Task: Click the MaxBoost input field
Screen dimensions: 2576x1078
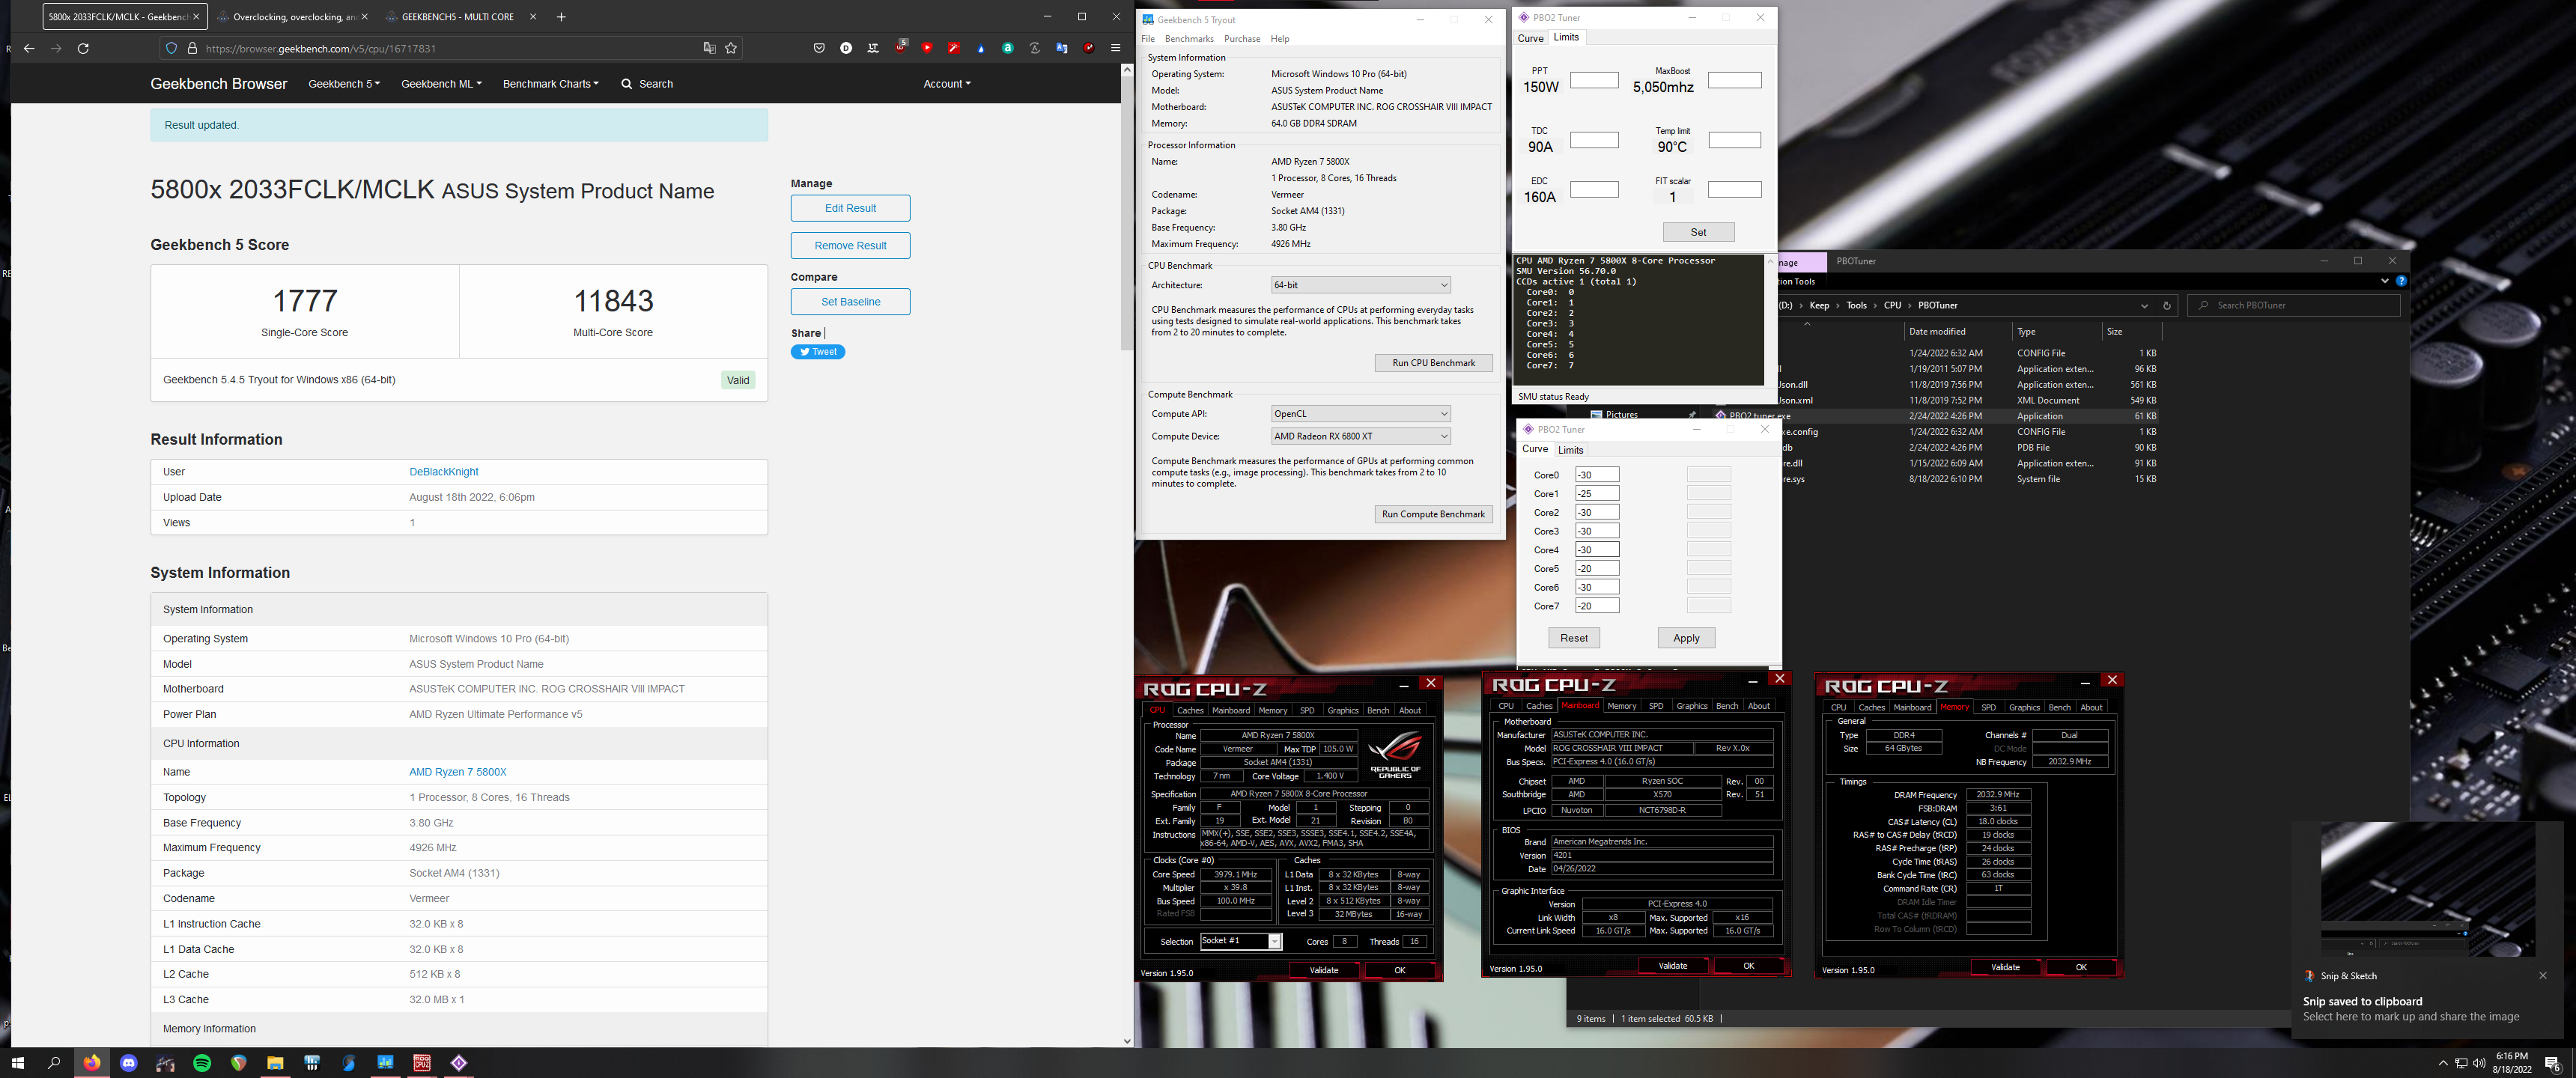Action: (1734, 80)
